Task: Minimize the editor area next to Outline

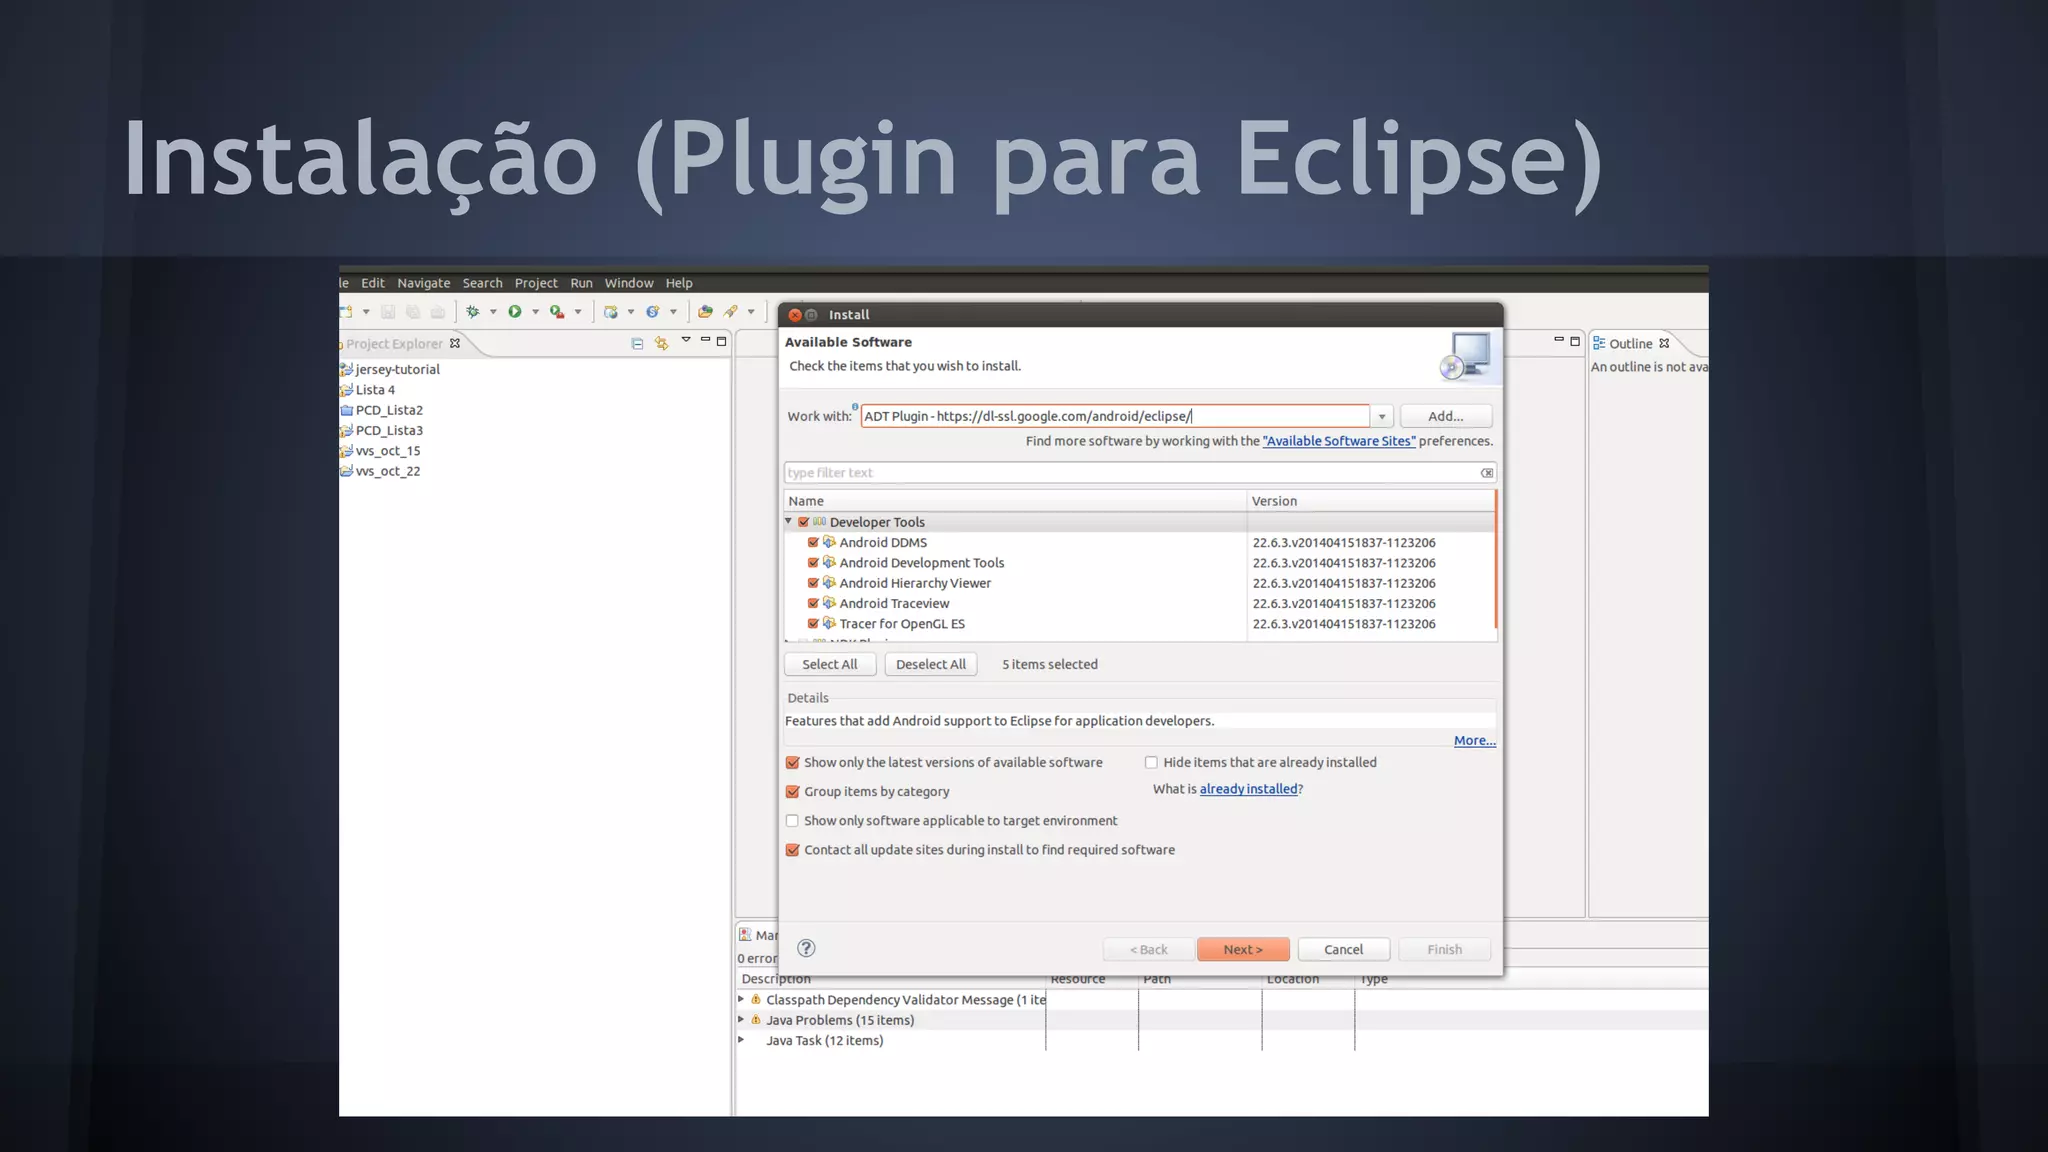Action: coord(1558,340)
